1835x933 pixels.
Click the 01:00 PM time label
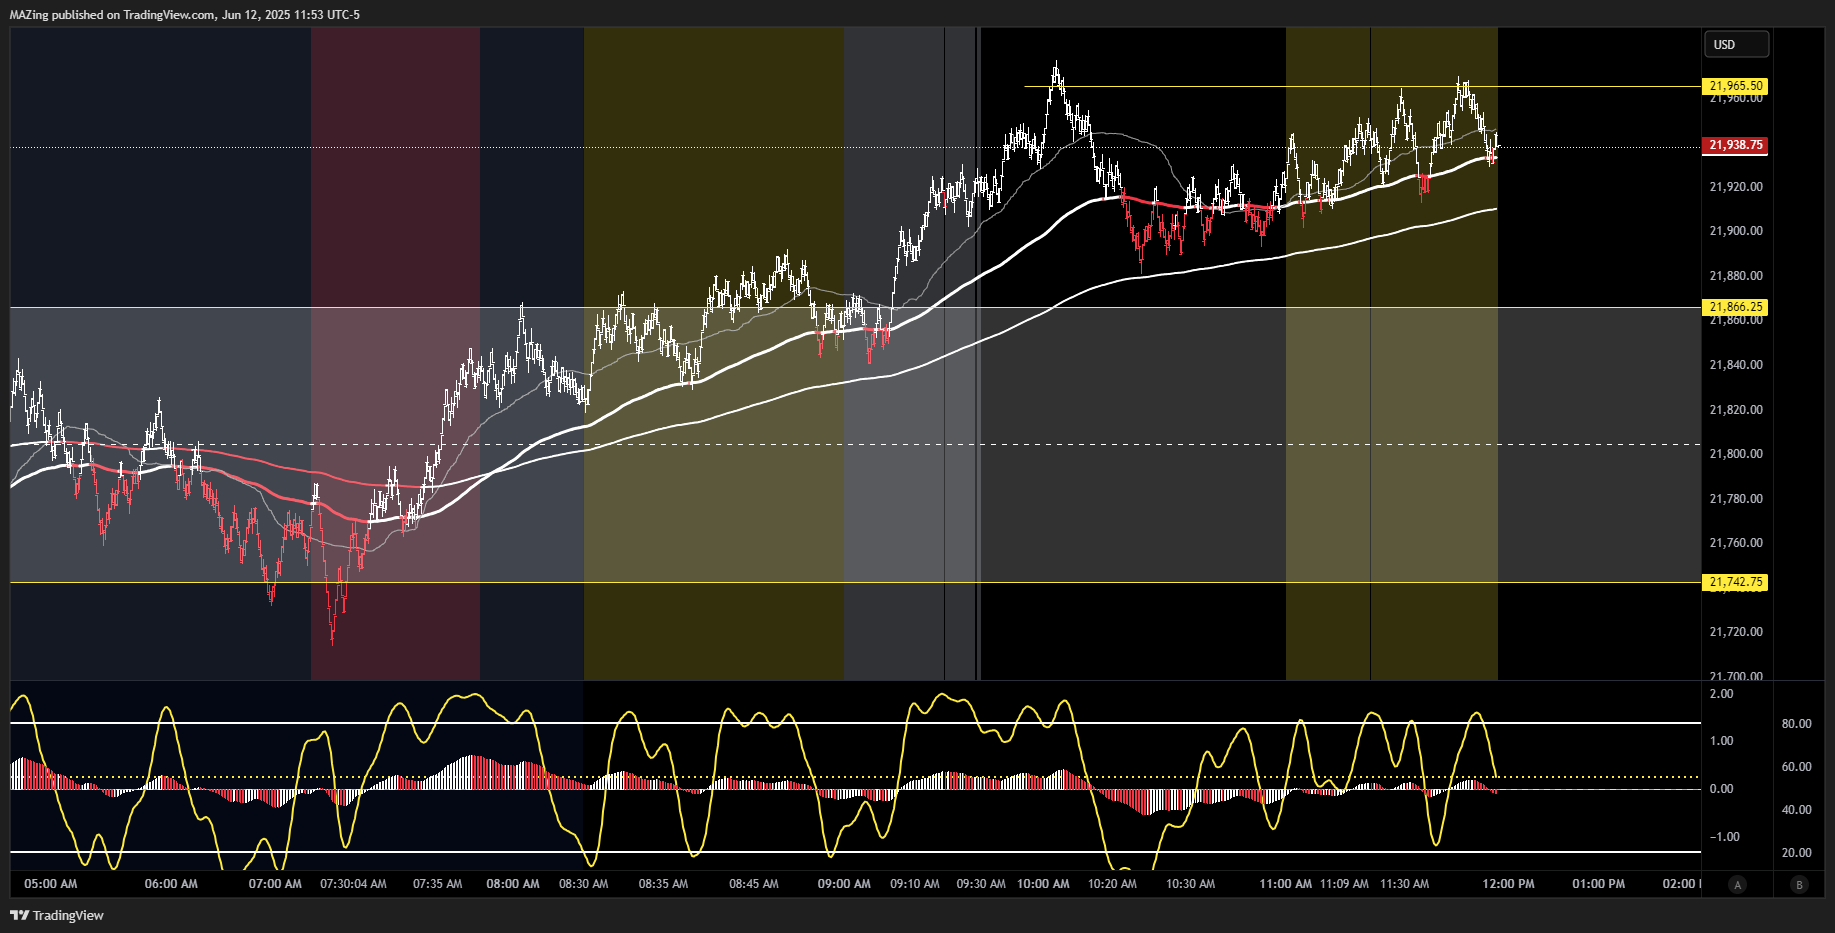(1598, 884)
